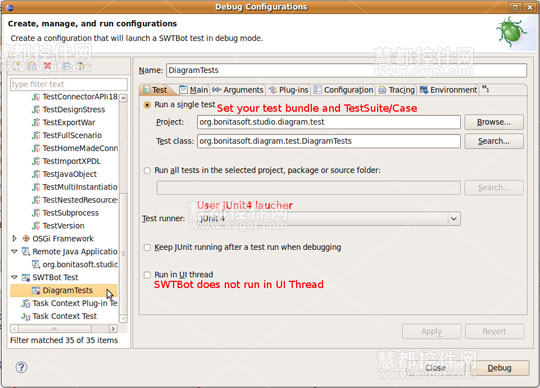Click the configuration list scroll down arrow
The image size is (540, 388).
[x=123, y=318]
